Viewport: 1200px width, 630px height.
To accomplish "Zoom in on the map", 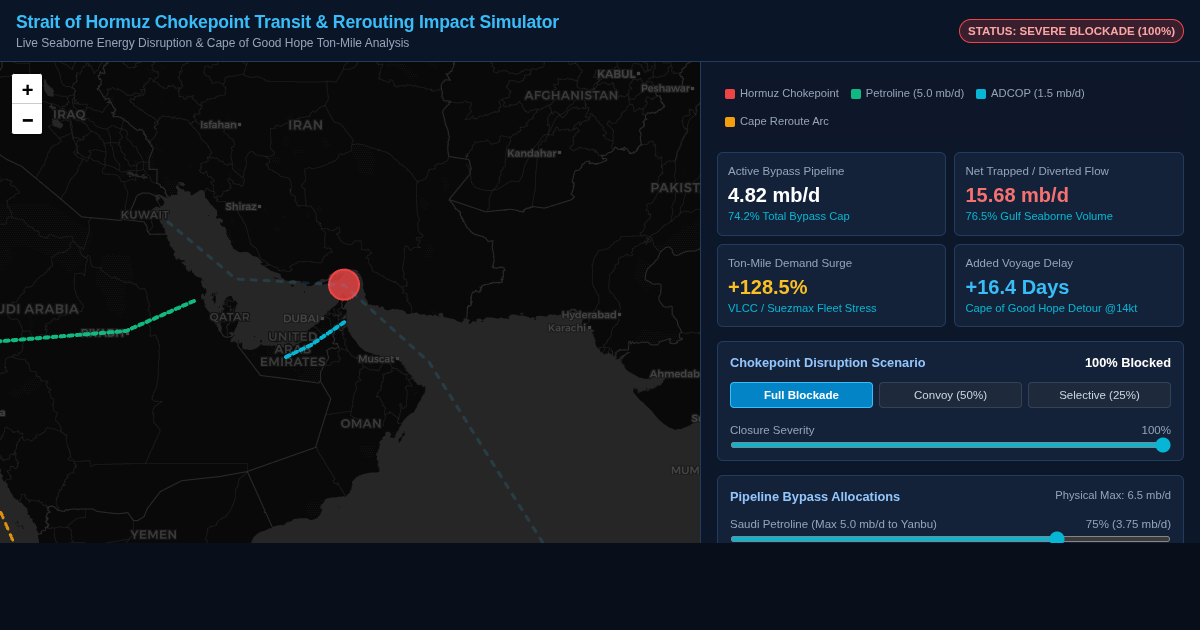I will [x=27, y=89].
